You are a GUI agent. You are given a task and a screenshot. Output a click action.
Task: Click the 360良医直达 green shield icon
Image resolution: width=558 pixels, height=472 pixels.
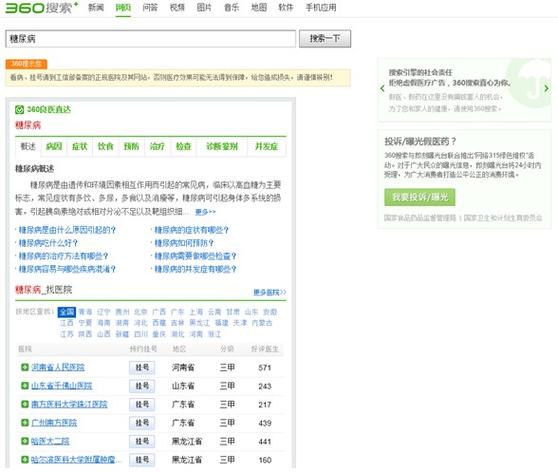pyautogui.click(x=20, y=110)
